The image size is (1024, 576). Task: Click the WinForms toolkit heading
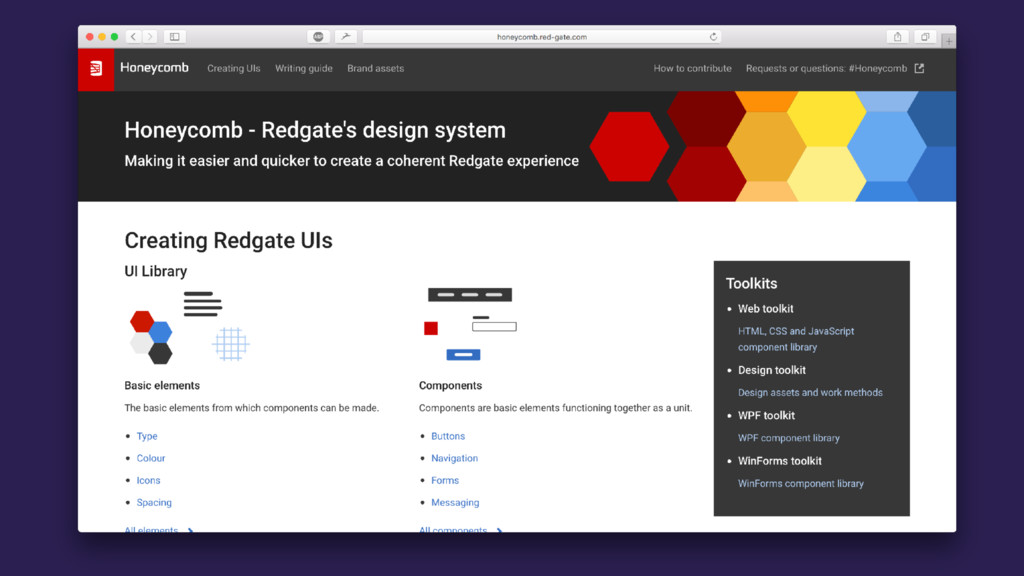tap(780, 460)
